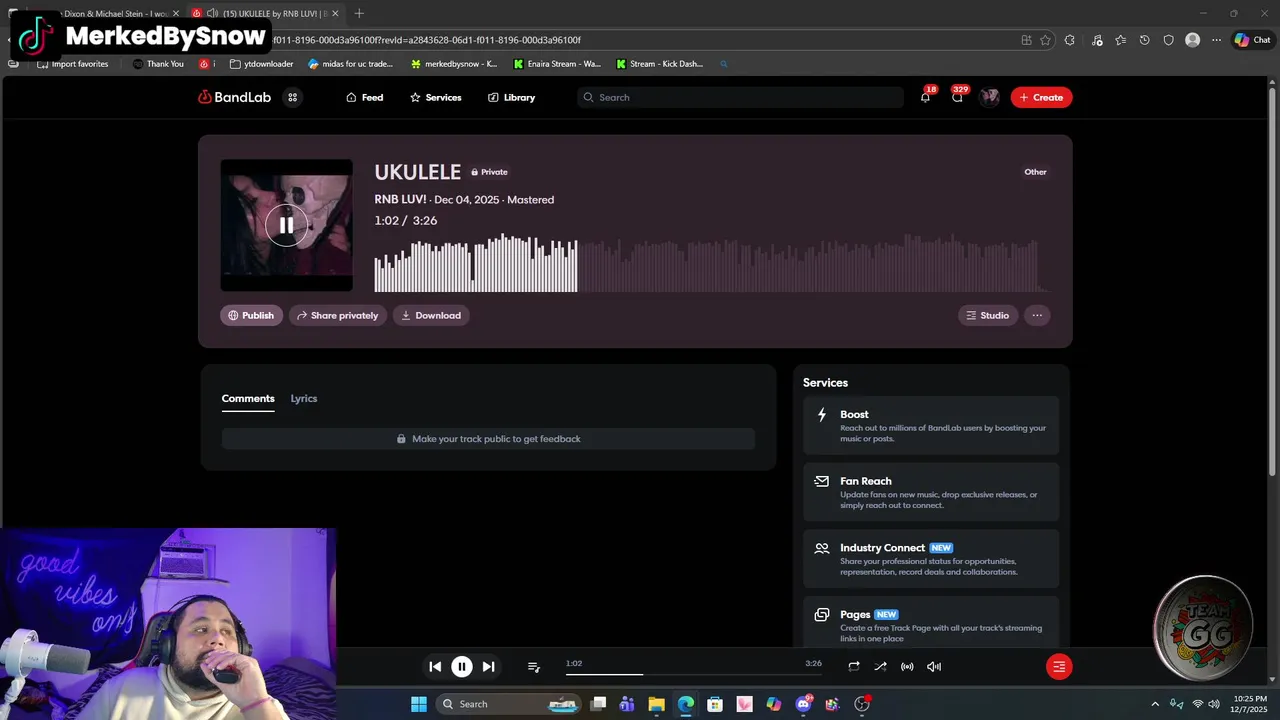
Task: Go to the Feed tab
Action: (365, 97)
